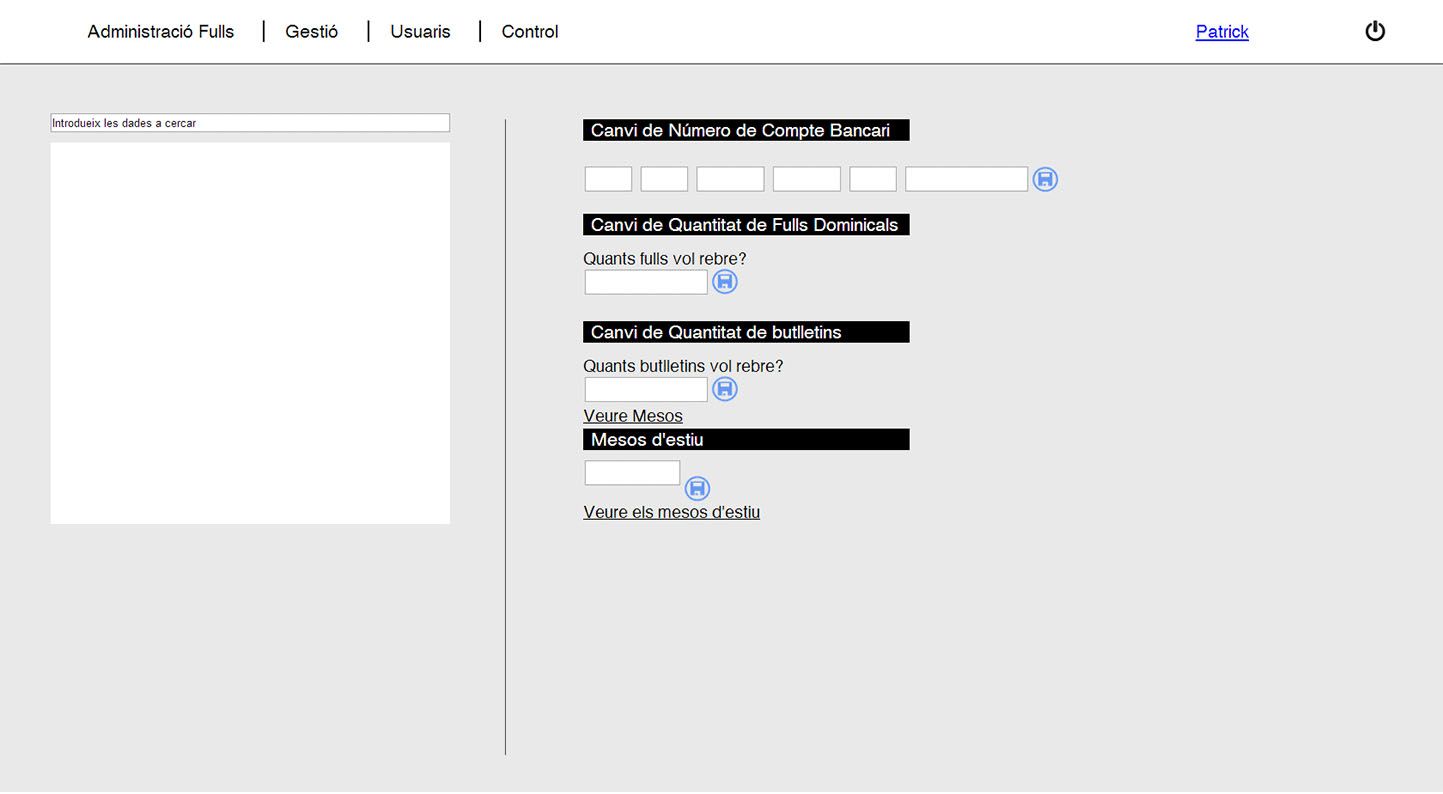
Task: Click the empty search results list box
Action: click(250, 333)
